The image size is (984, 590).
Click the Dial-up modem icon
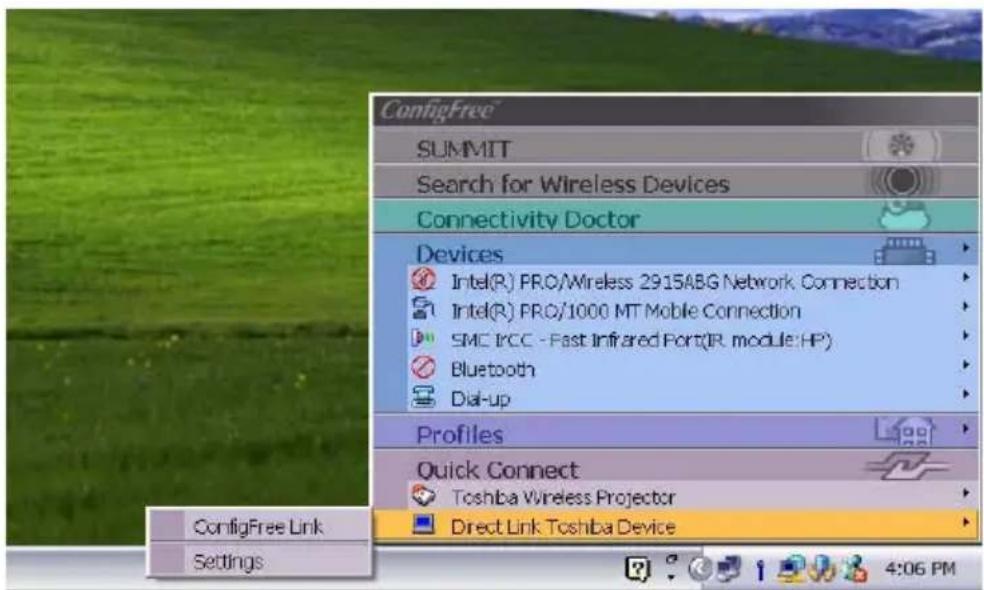click(424, 396)
